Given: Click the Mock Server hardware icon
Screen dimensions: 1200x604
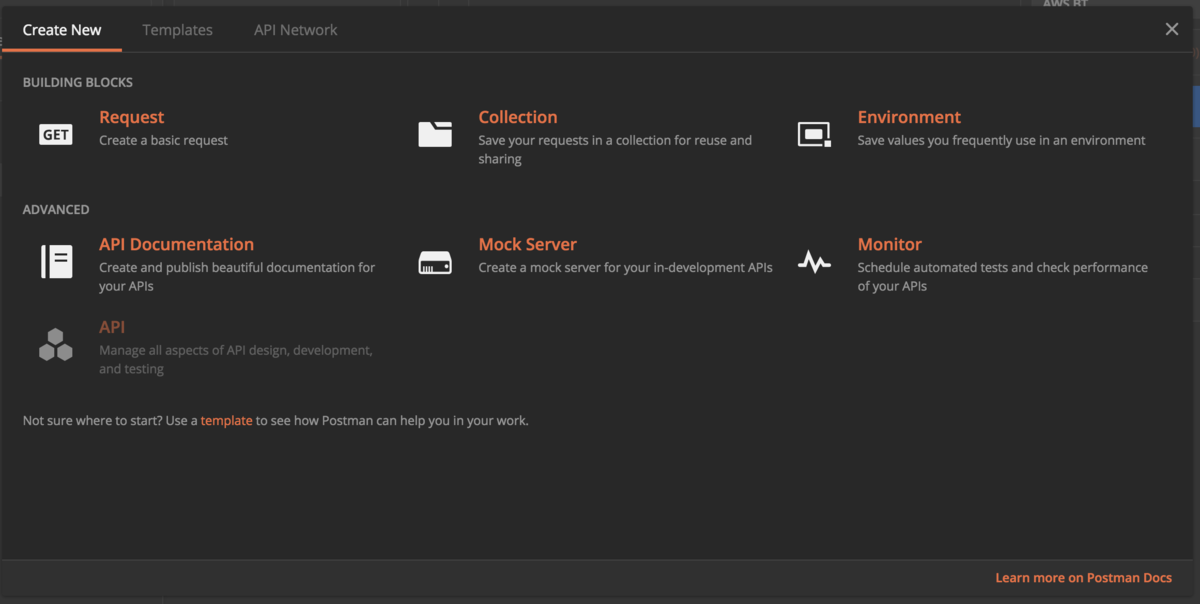Looking at the screenshot, I should 435,263.
